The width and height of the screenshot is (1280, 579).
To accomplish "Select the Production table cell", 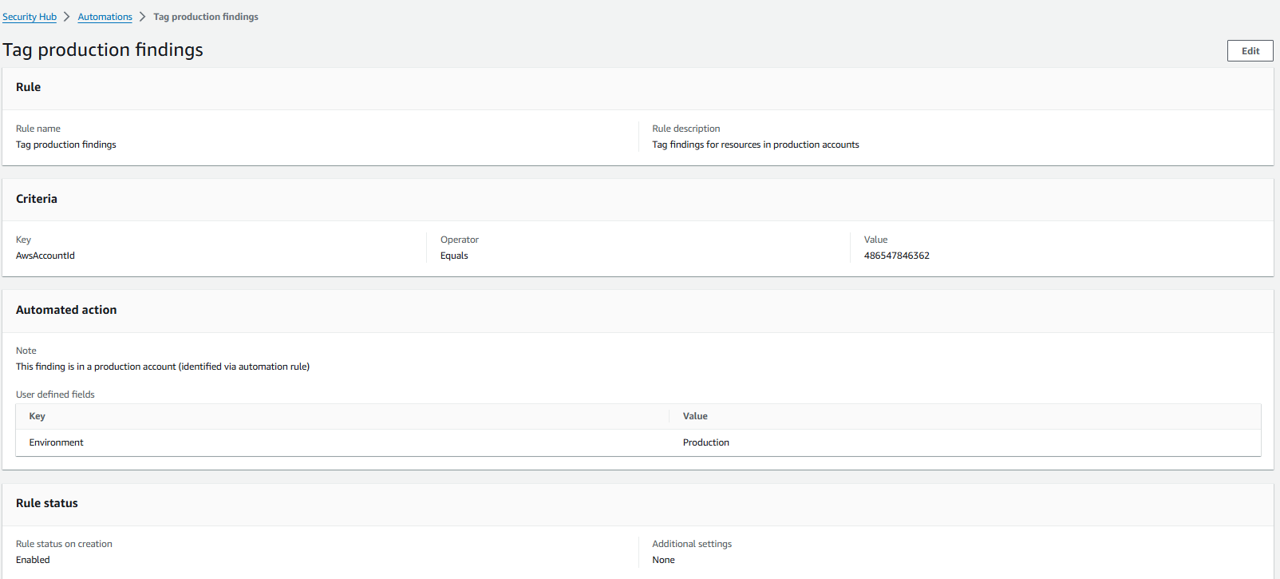I will [x=706, y=442].
